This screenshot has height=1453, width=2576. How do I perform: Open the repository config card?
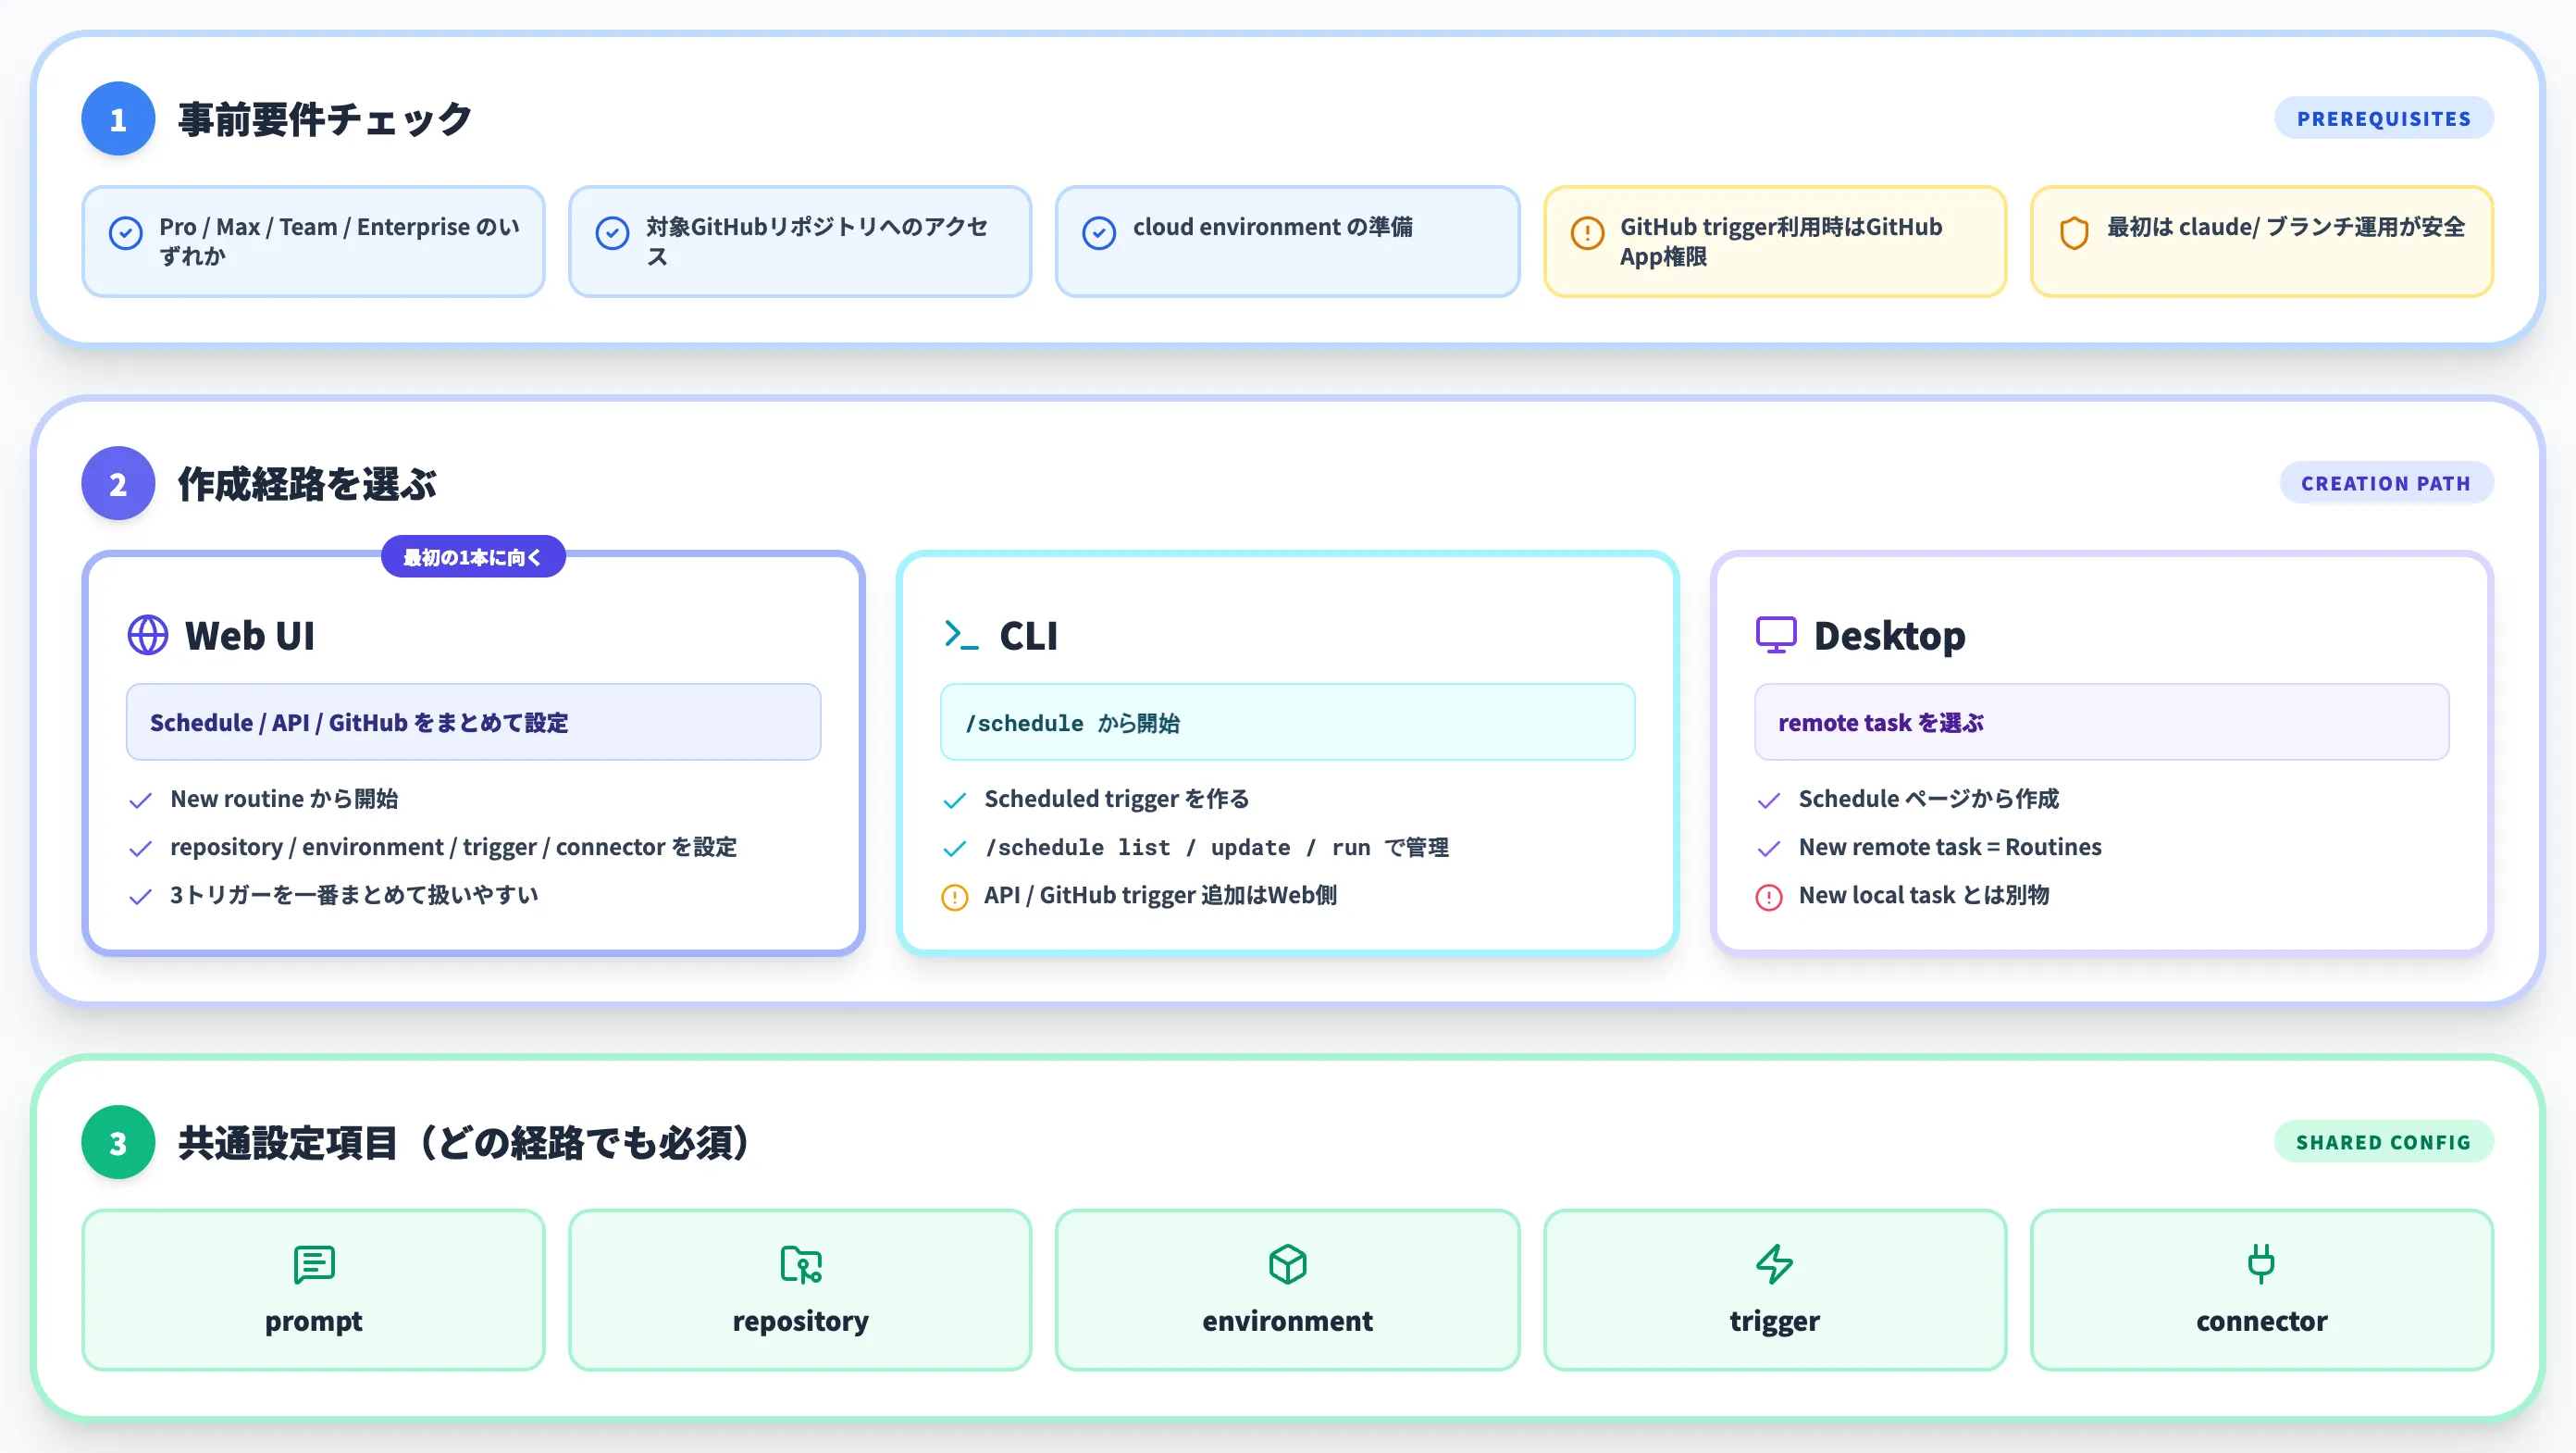(800, 1290)
